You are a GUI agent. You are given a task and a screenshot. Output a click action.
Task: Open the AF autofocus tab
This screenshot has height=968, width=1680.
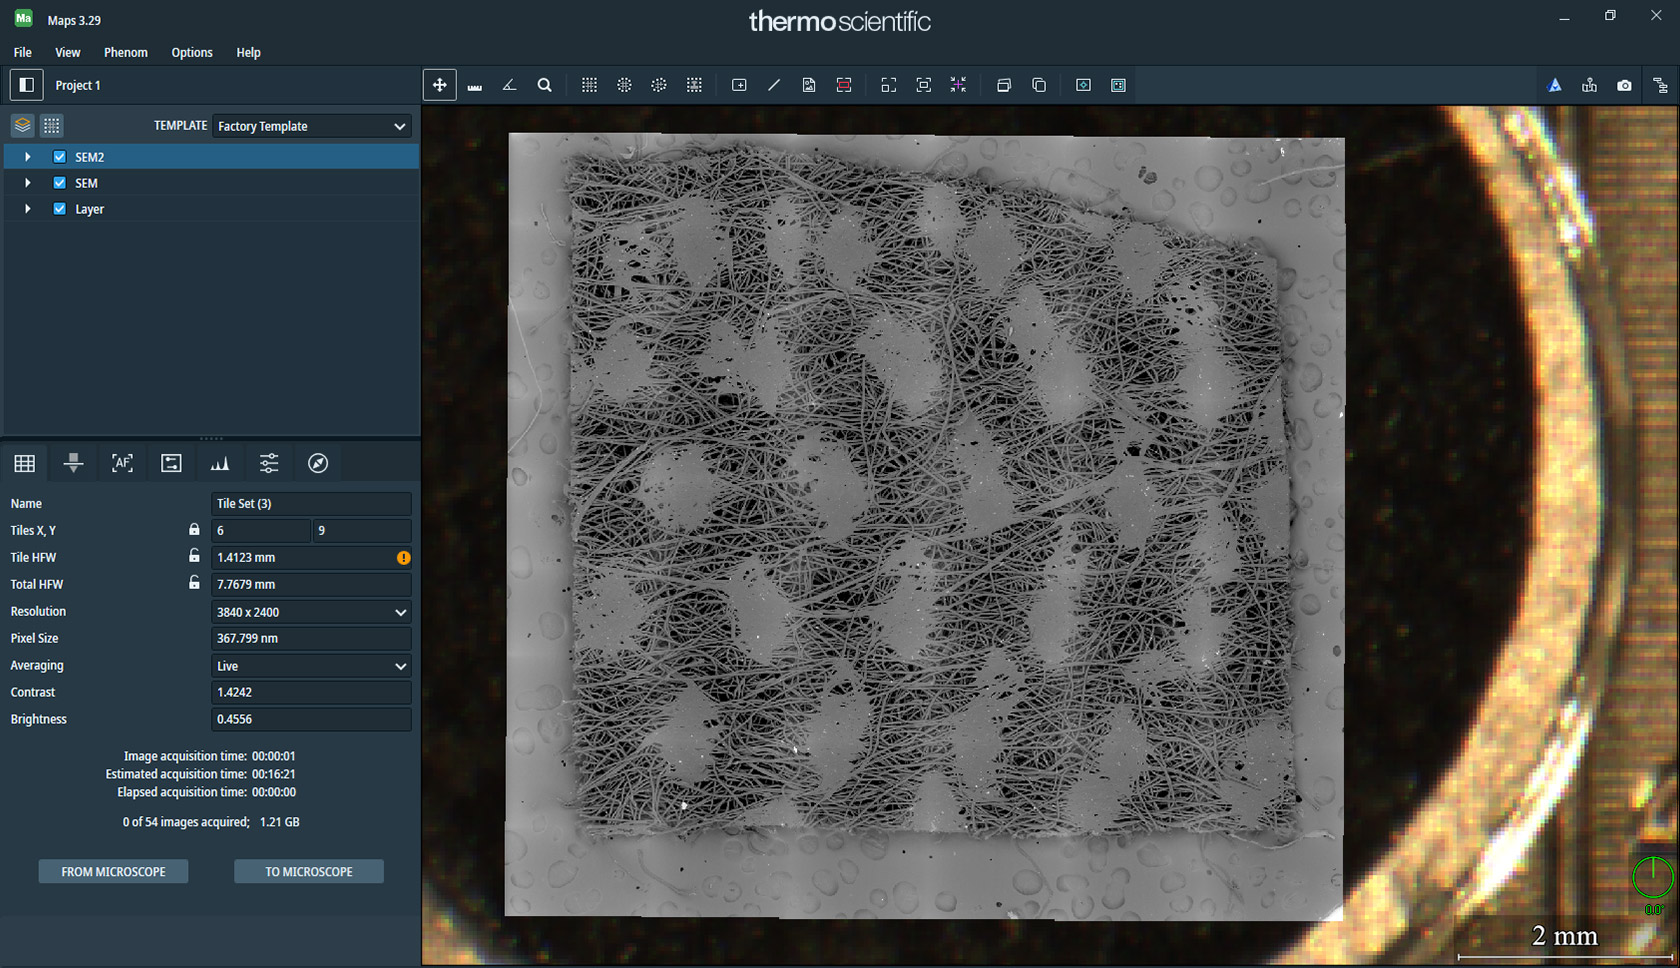[x=122, y=463]
